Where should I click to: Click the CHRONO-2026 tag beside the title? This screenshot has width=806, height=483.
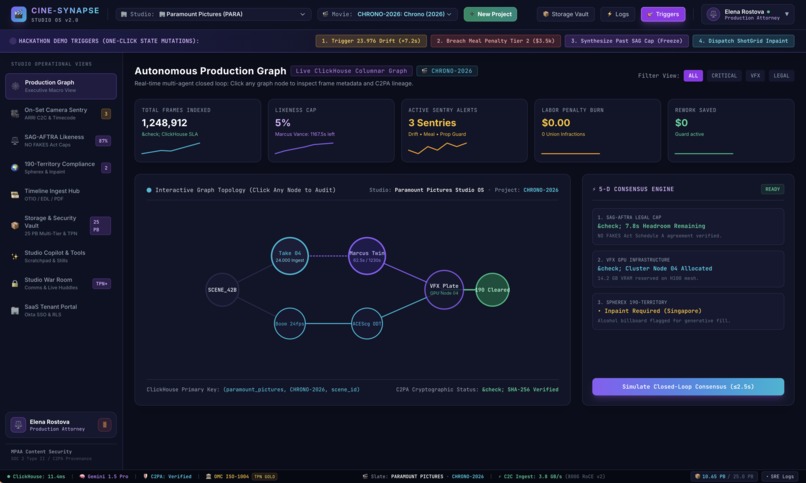pos(447,71)
